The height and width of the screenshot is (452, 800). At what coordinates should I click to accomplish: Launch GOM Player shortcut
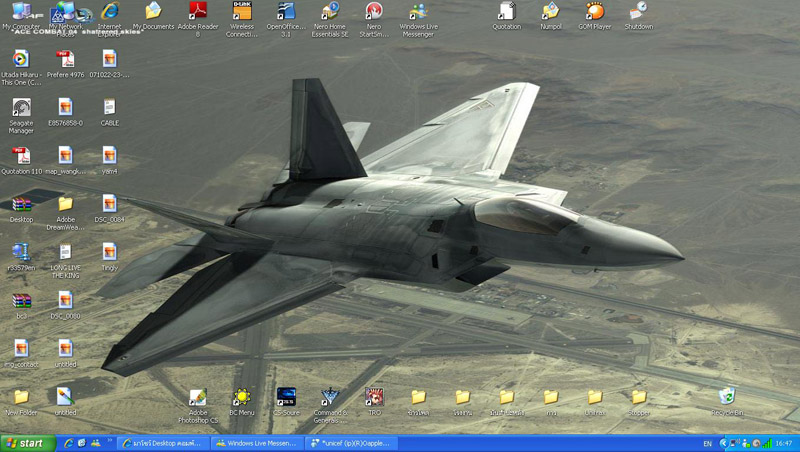pyautogui.click(x=595, y=13)
